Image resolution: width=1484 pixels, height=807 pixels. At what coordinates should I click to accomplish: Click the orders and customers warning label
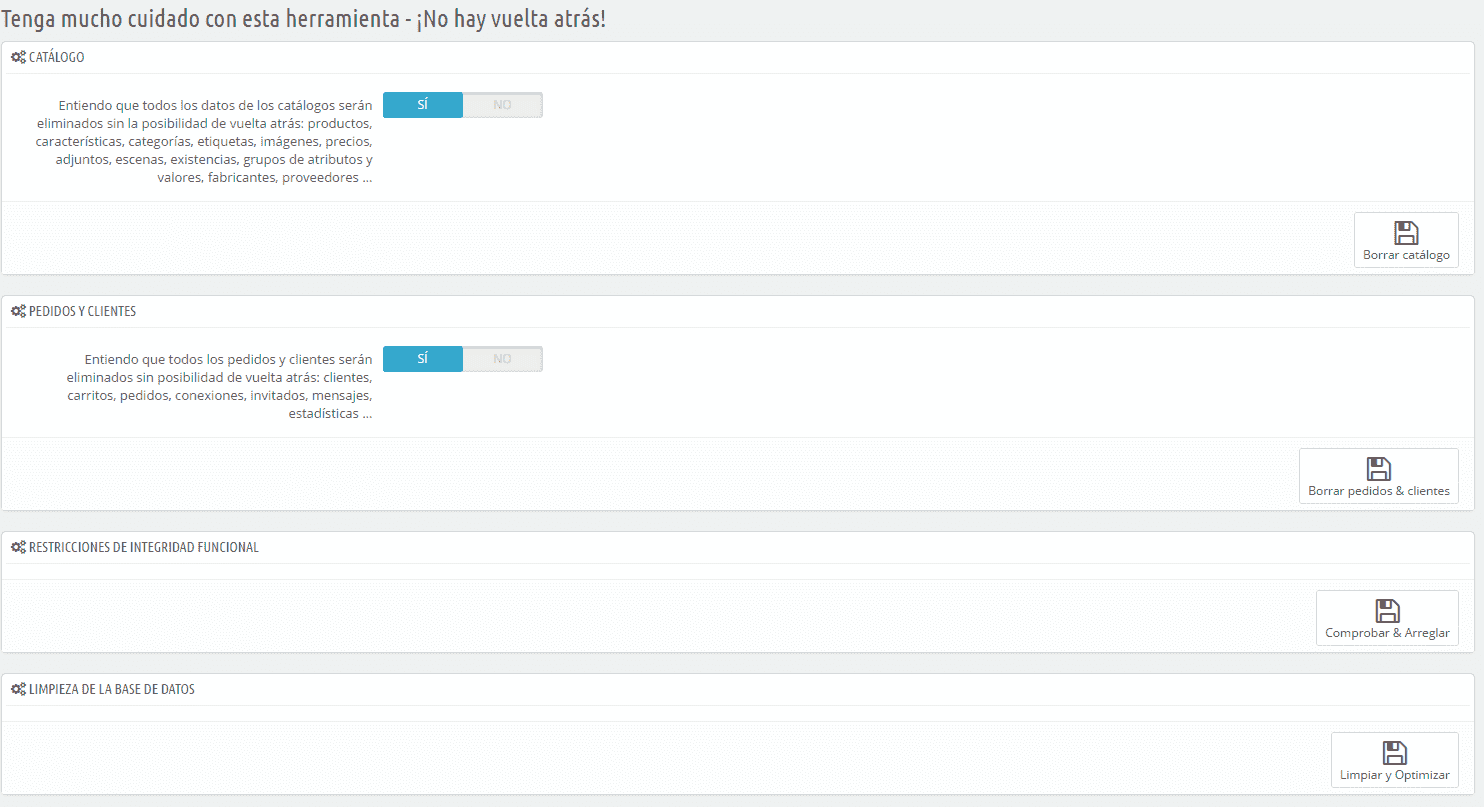coord(219,386)
